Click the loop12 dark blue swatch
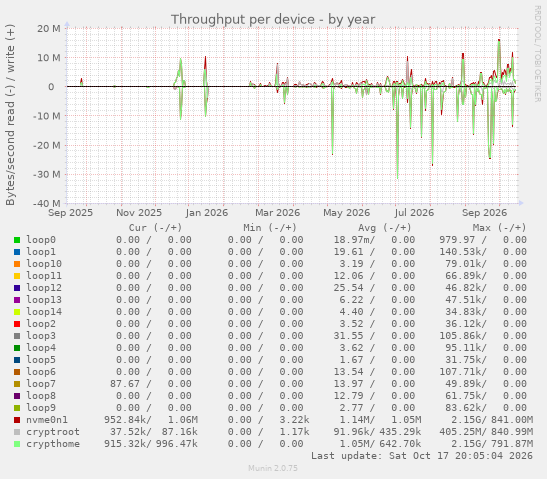This screenshot has height=479, width=547. (17, 288)
